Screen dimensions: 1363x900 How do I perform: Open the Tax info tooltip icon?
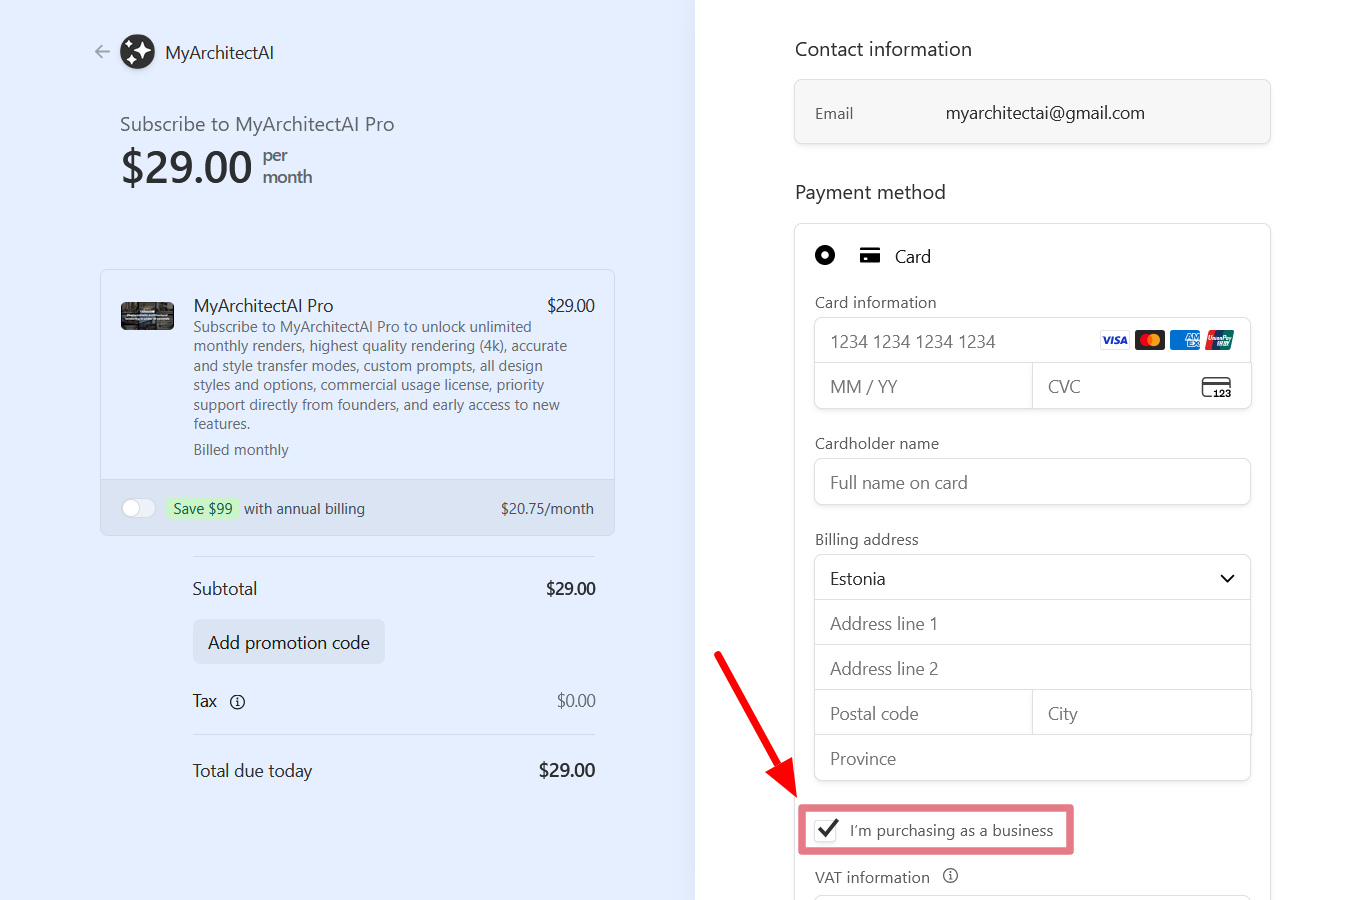(237, 702)
